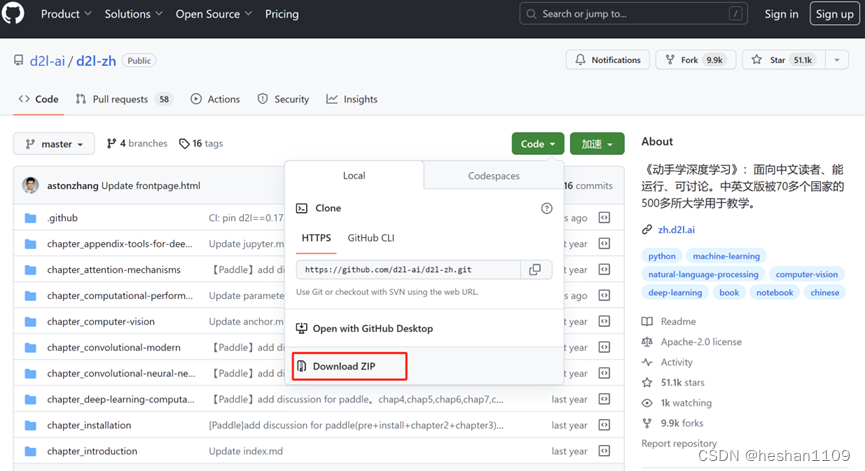Screen dimensions: 865x471
Task: Open the green 加速 dropdown button
Action: coord(597,144)
